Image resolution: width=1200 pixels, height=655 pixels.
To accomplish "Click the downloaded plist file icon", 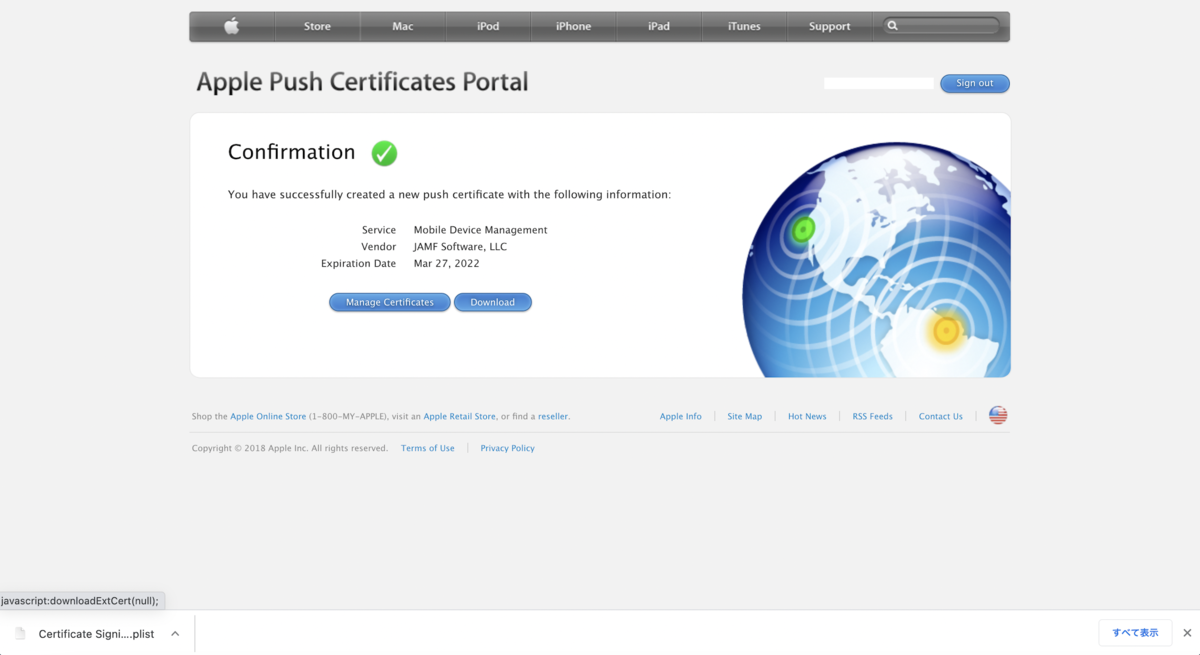I will tap(20, 634).
